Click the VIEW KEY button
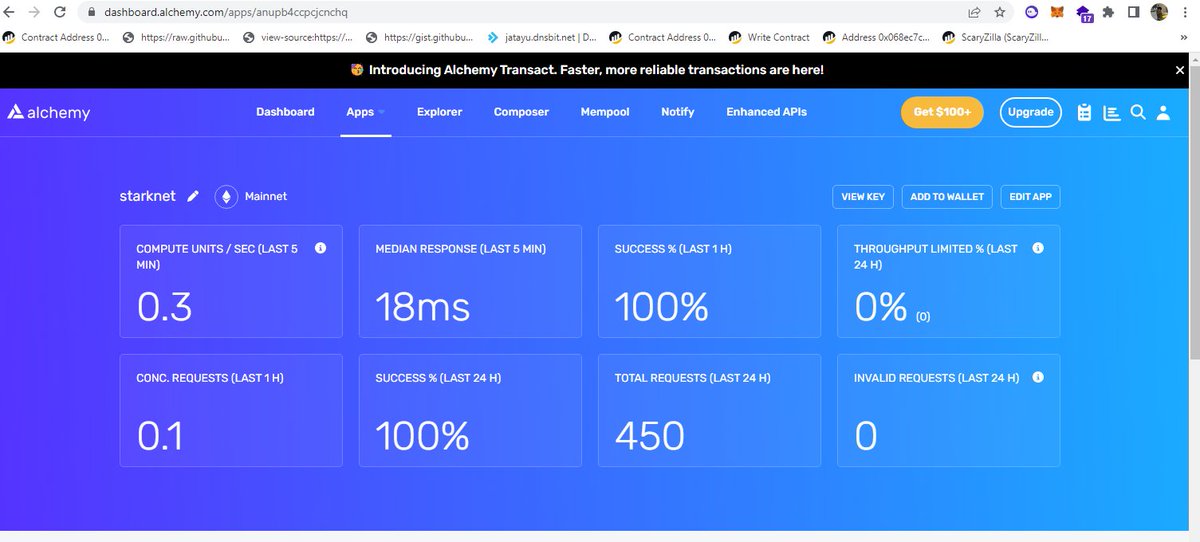1200x542 pixels. (x=863, y=197)
